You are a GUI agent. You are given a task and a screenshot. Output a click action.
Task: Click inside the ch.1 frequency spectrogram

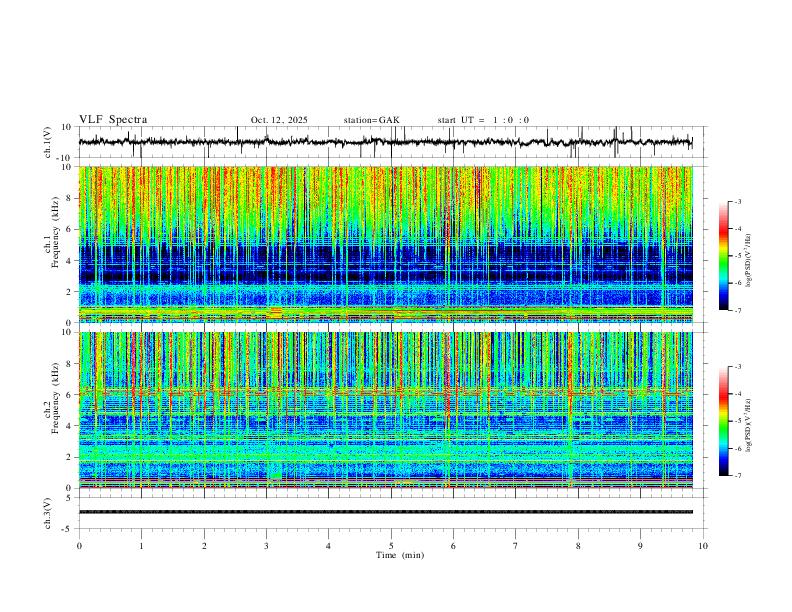[385, 244]
